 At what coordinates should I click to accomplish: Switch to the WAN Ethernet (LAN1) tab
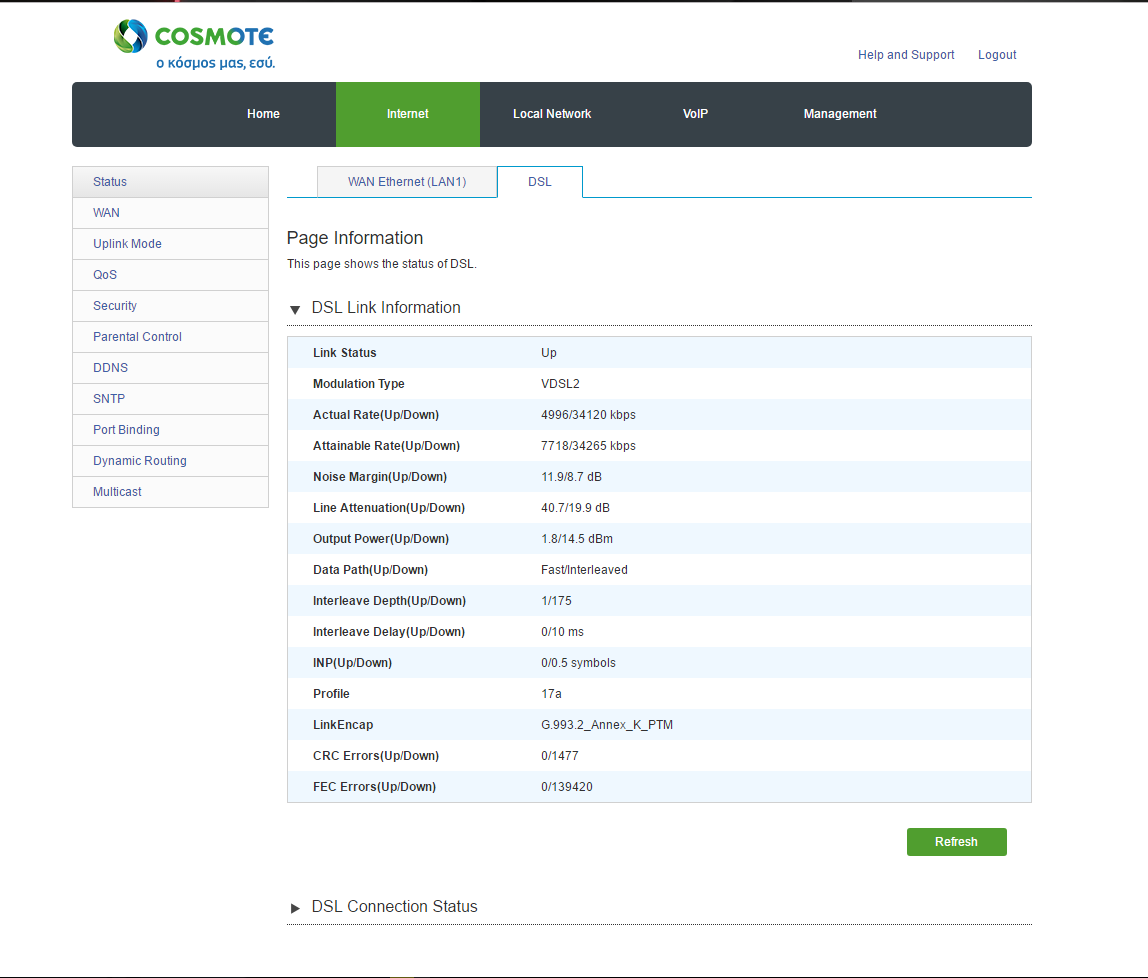pyautogui.click(x=407, y=182)
